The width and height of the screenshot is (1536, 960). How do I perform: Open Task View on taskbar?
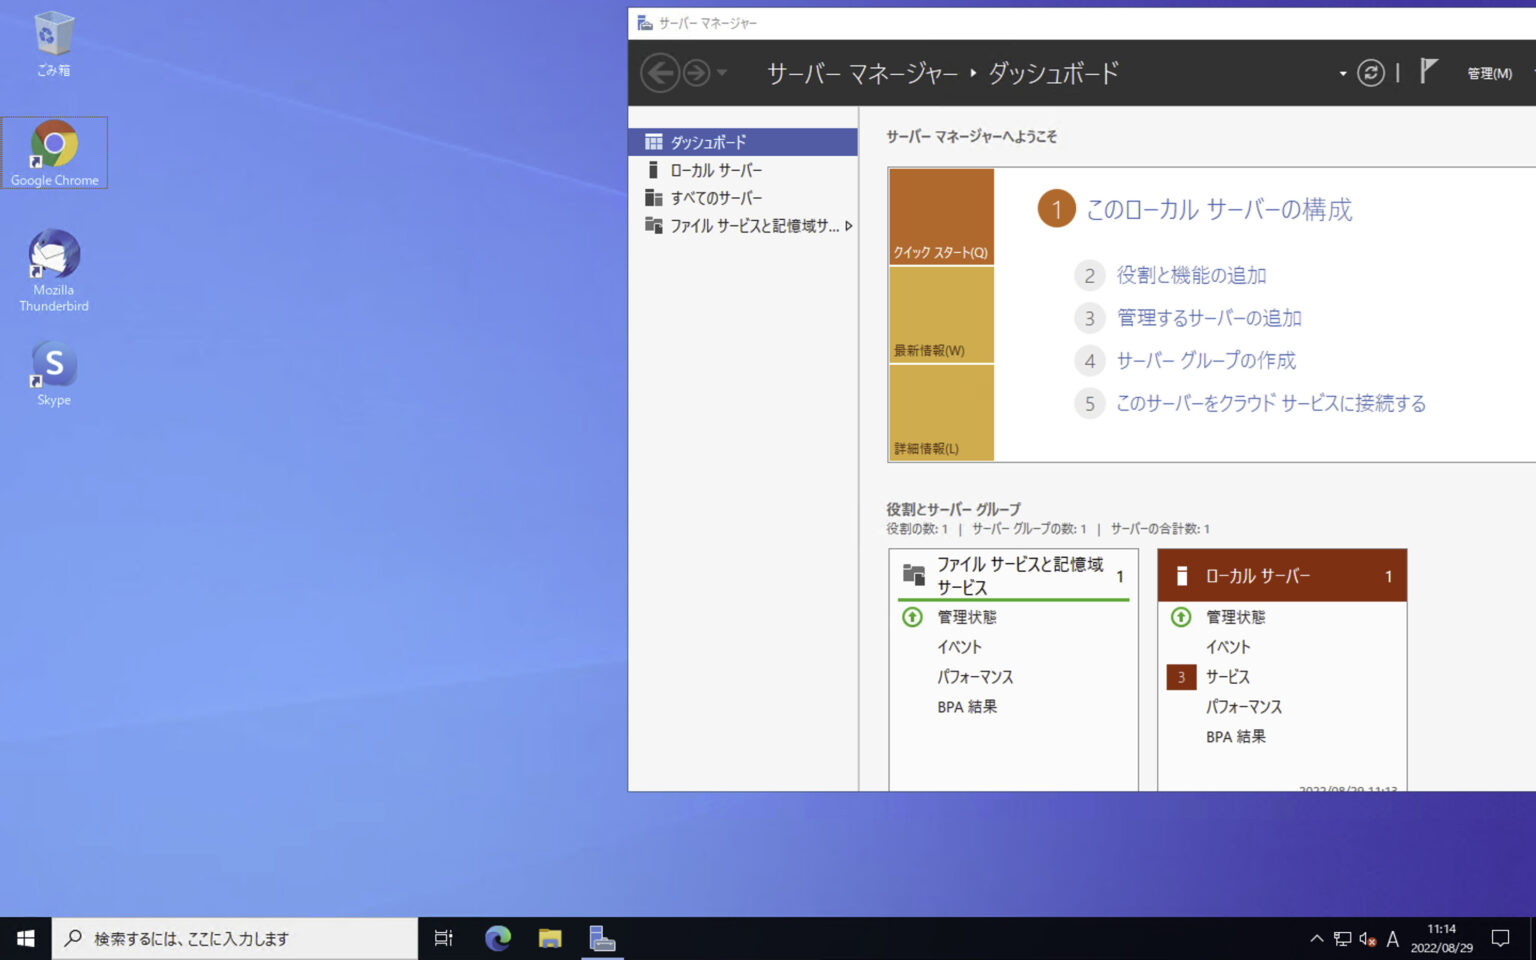tap(444, 938)
